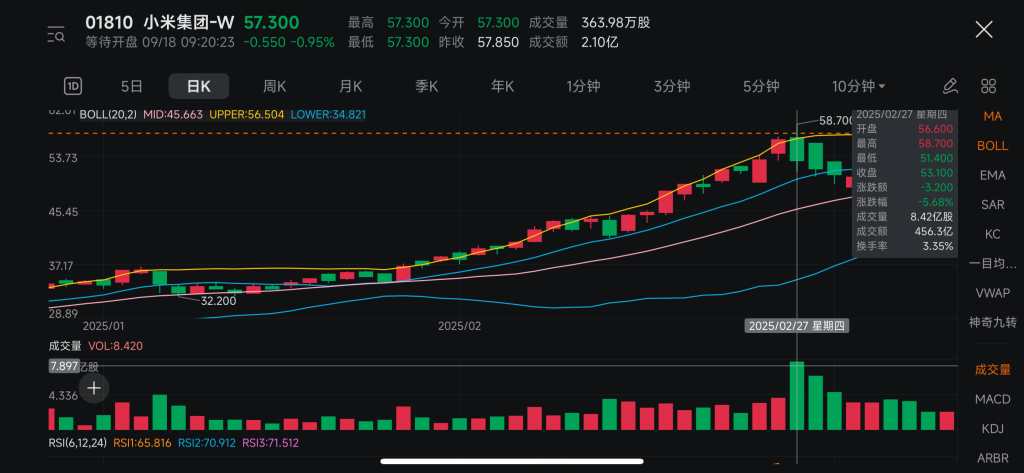Close the landscape chart view
Screen dimensions: 1024x473
click(x=984, y=29)
